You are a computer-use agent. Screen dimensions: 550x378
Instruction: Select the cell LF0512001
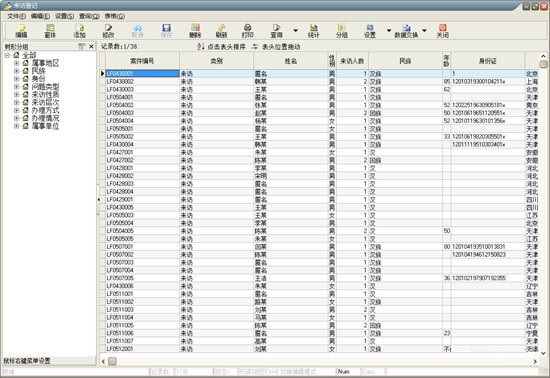pyautogui.click(x=142, y=349)
